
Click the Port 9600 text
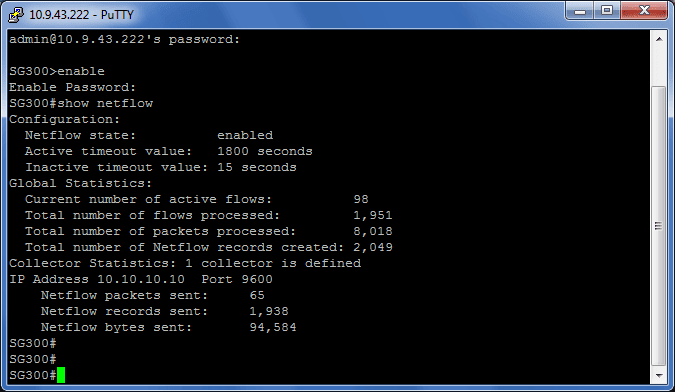(x=237, y=279)
